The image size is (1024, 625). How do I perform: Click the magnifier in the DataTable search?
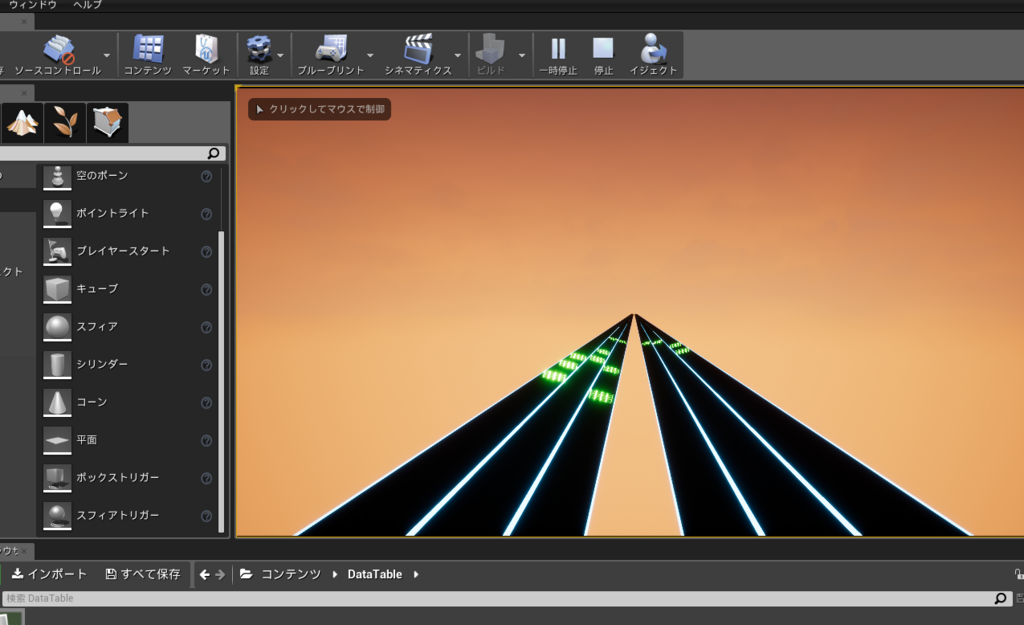coord(1000,598)
